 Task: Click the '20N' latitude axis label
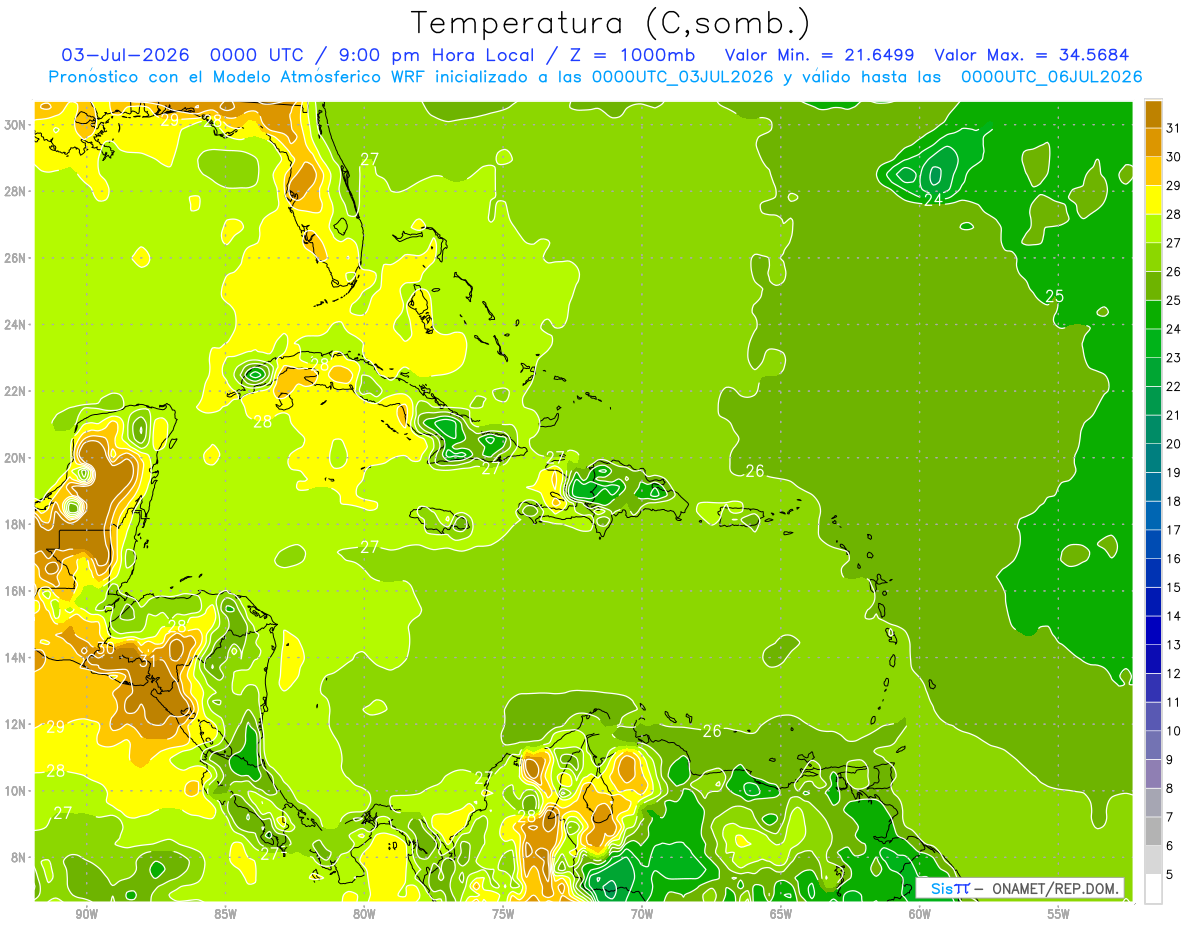click(x=16, y=458)
